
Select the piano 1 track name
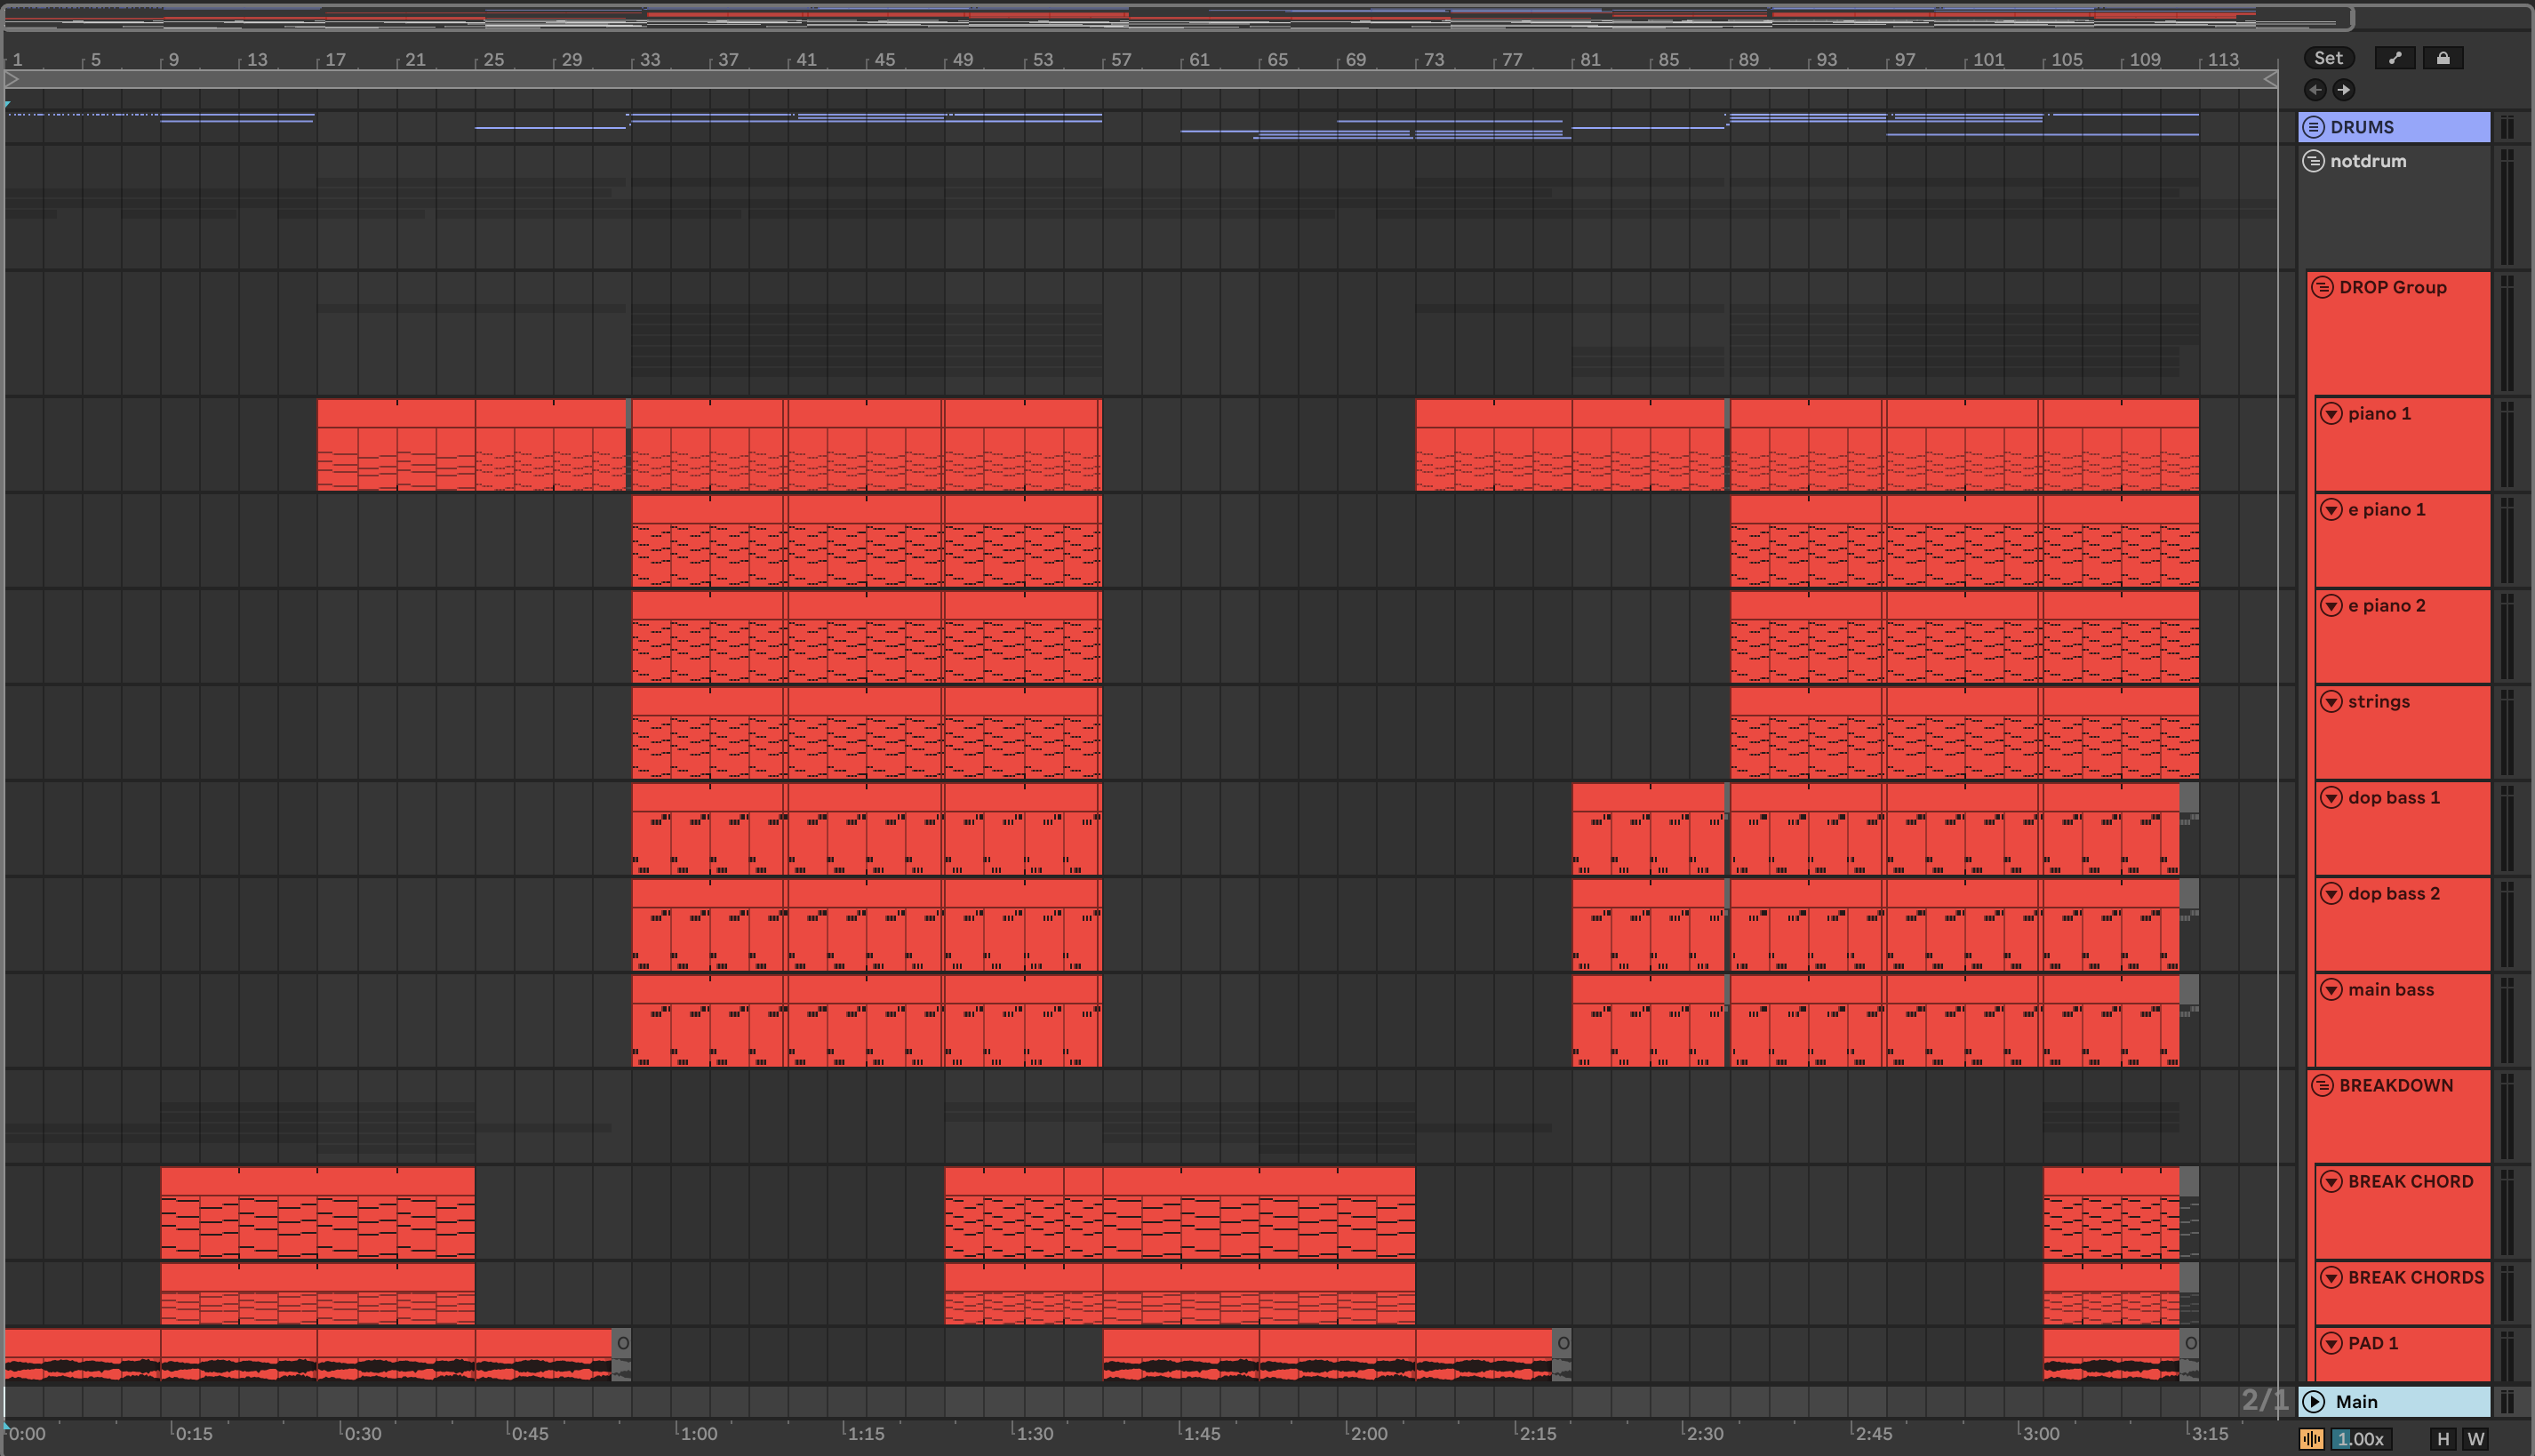click(2379, 413)
